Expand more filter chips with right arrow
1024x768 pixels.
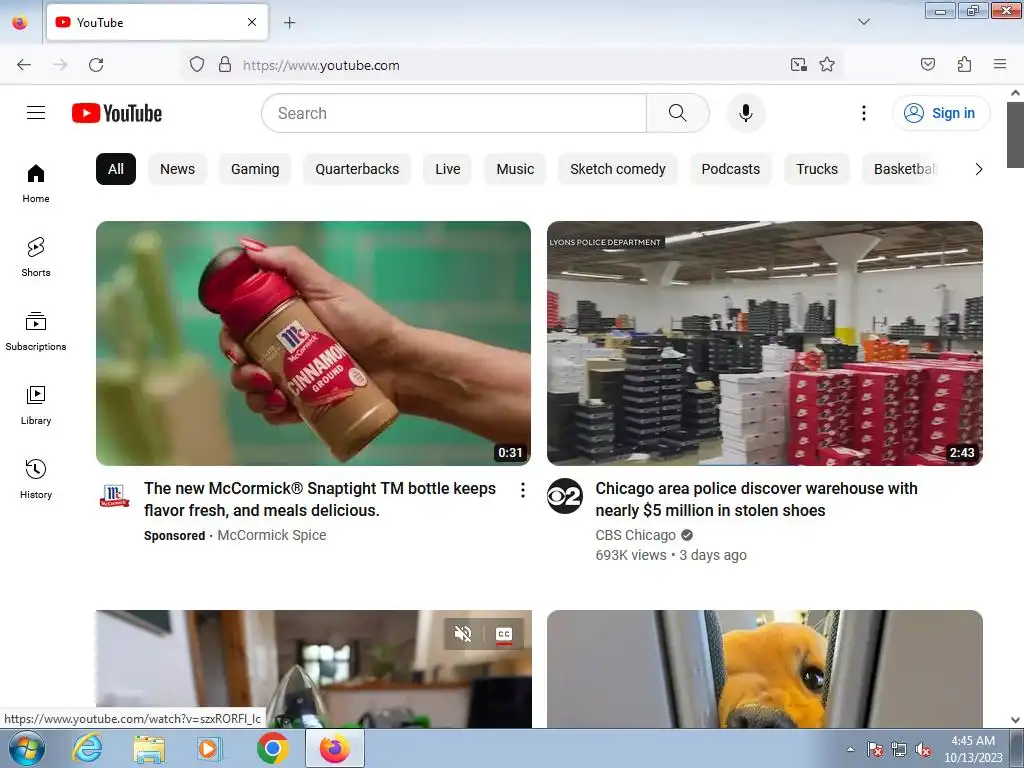click(978, 169)
